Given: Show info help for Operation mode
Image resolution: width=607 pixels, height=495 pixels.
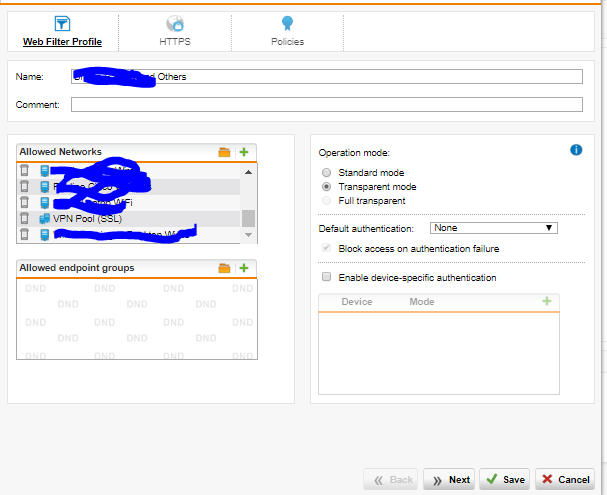Looking at the screenshot, I should click(x=576, y=150).
